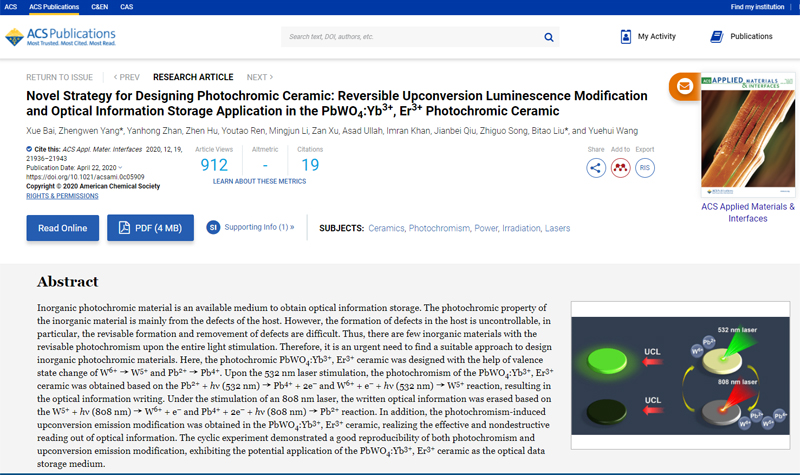
Task: Switch to the C&EN tab
Action: pyautogui.click(x=100, y=7)
